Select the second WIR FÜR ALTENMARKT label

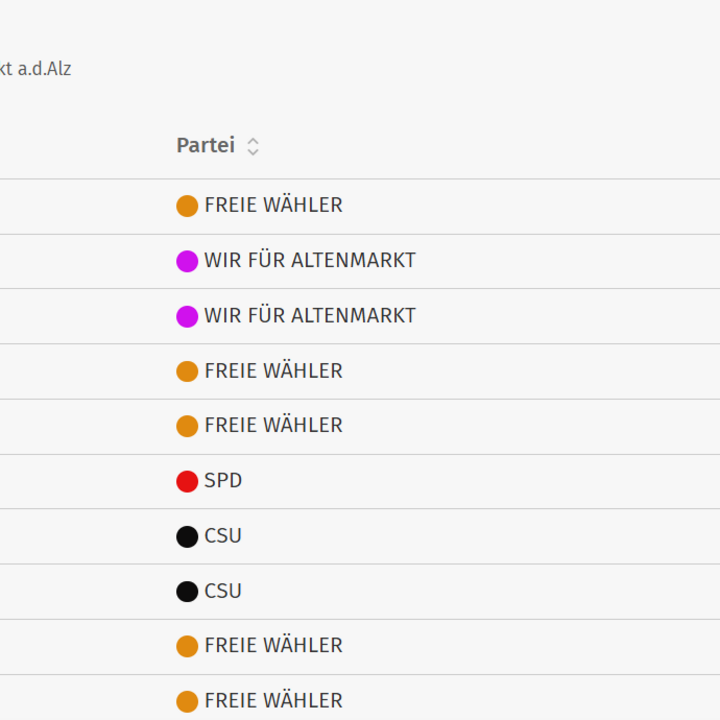point(310,315)
